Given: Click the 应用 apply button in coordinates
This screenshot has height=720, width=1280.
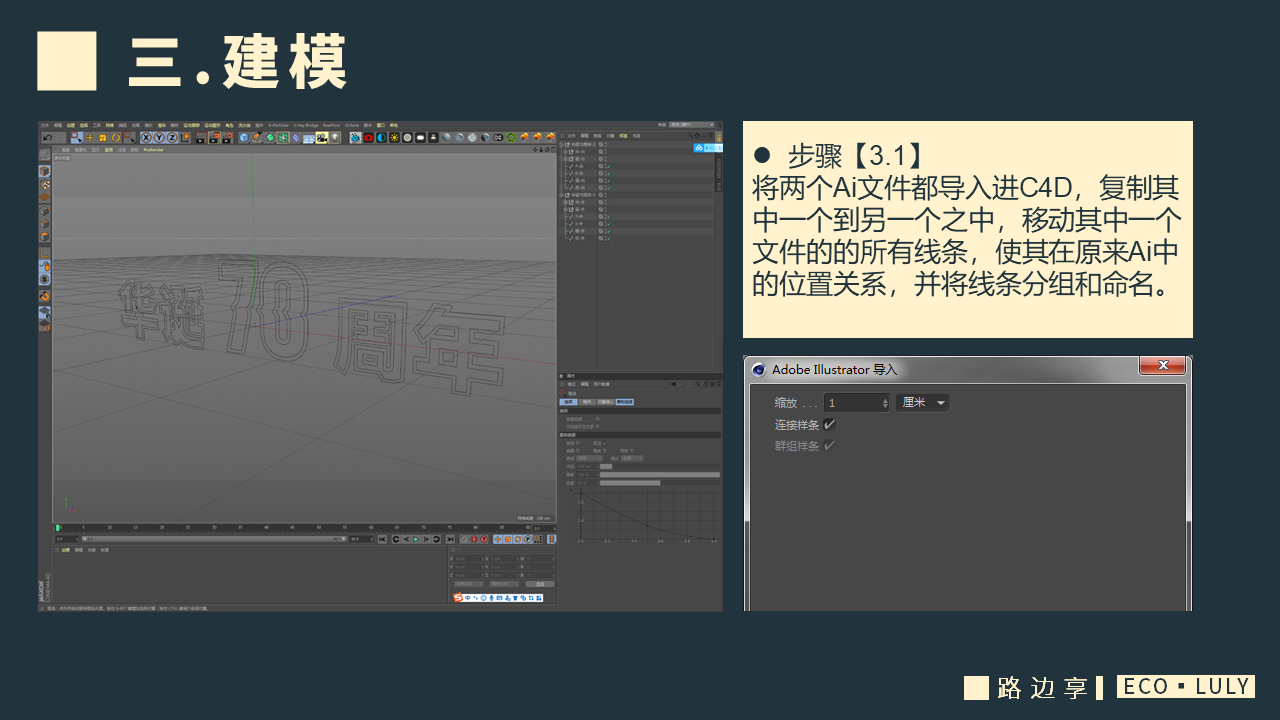Looking at the screenshot, I should click(x=540, y=584).
